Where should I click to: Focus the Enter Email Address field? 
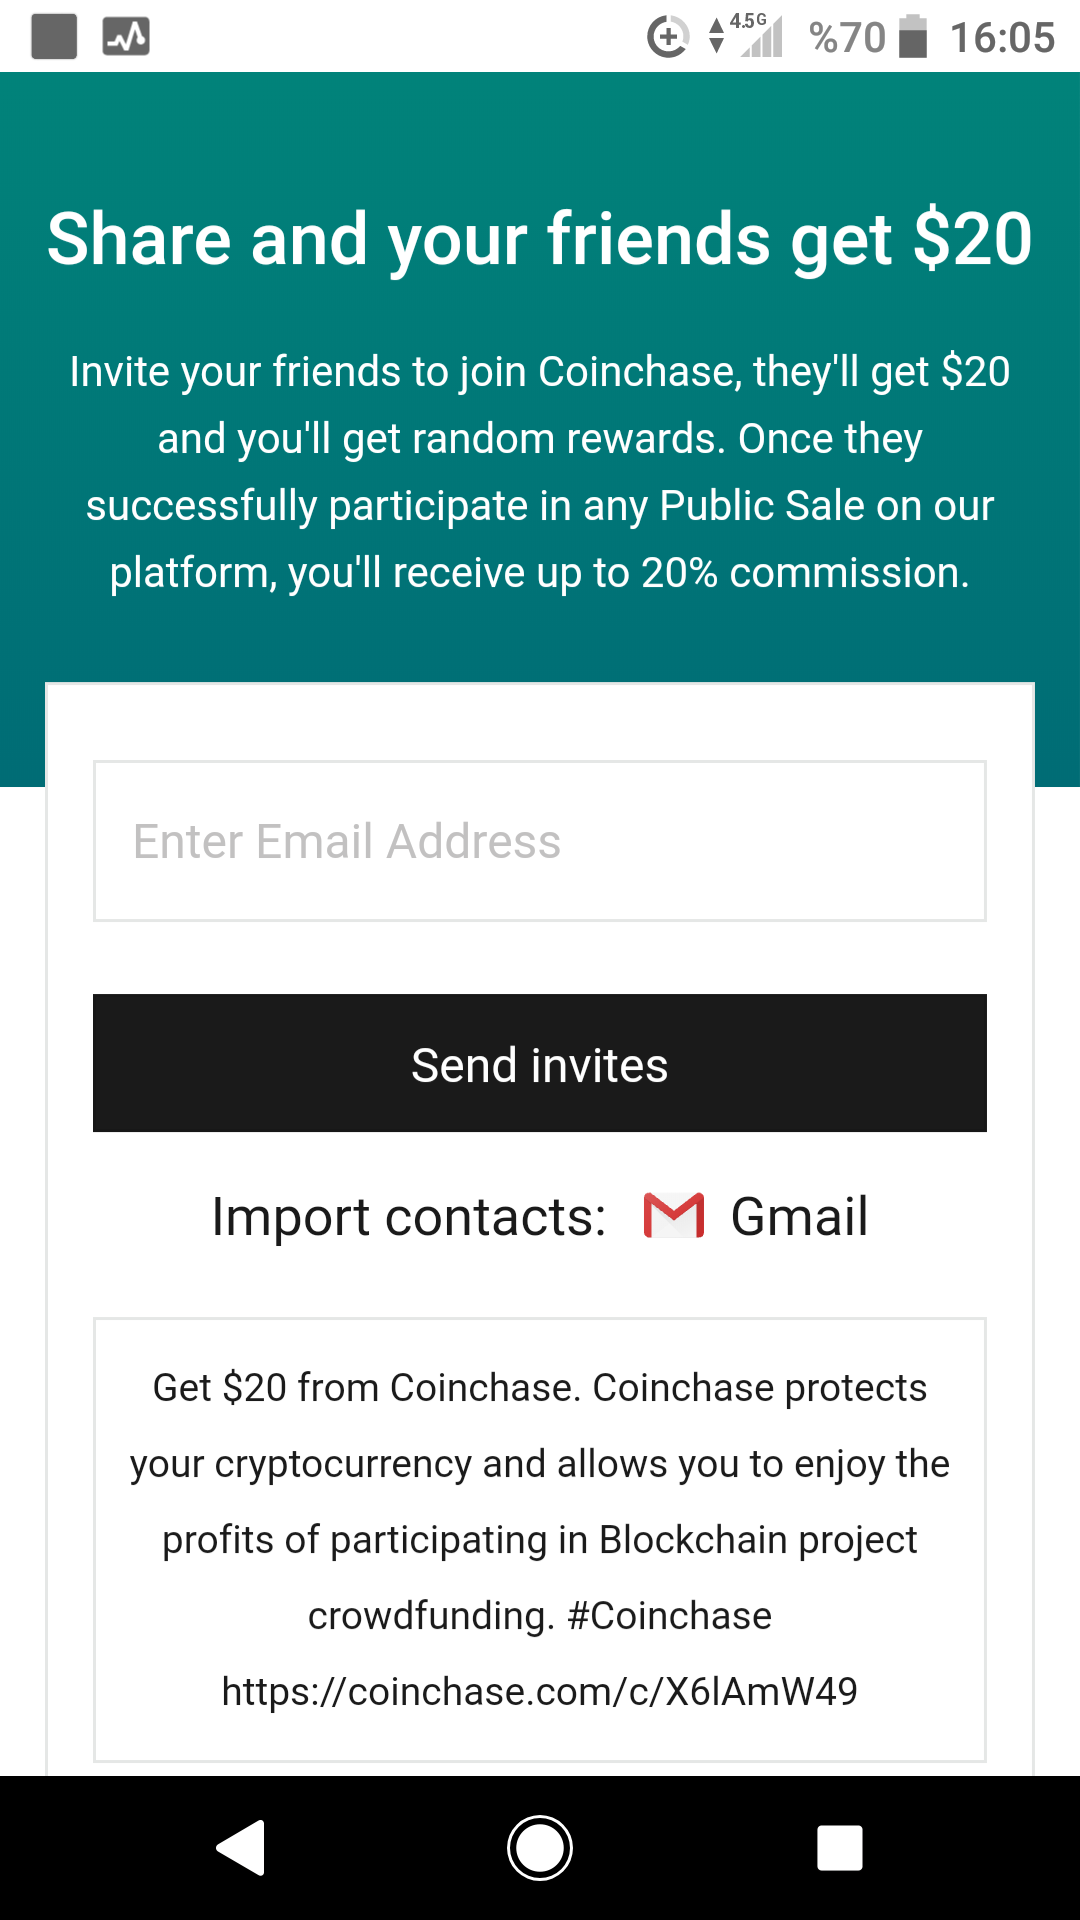pyautogui.click(x=540, y=841)
